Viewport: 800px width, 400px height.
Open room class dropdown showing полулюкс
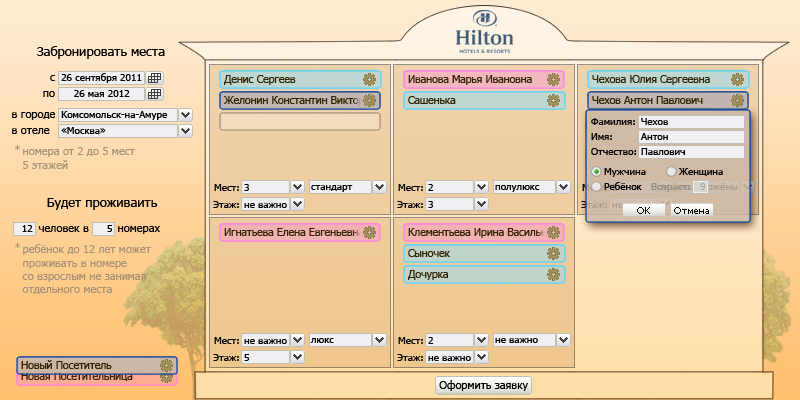tap(564, 187)
